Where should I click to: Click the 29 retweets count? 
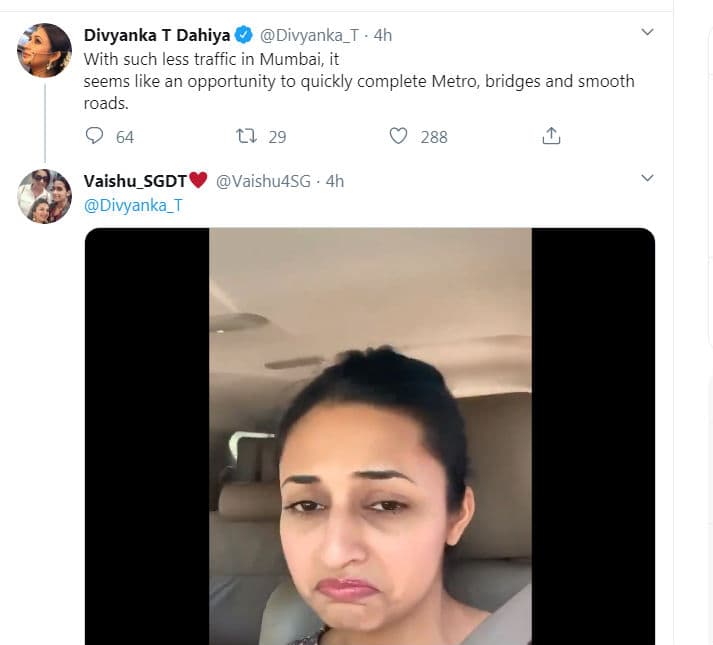[277, 137]
